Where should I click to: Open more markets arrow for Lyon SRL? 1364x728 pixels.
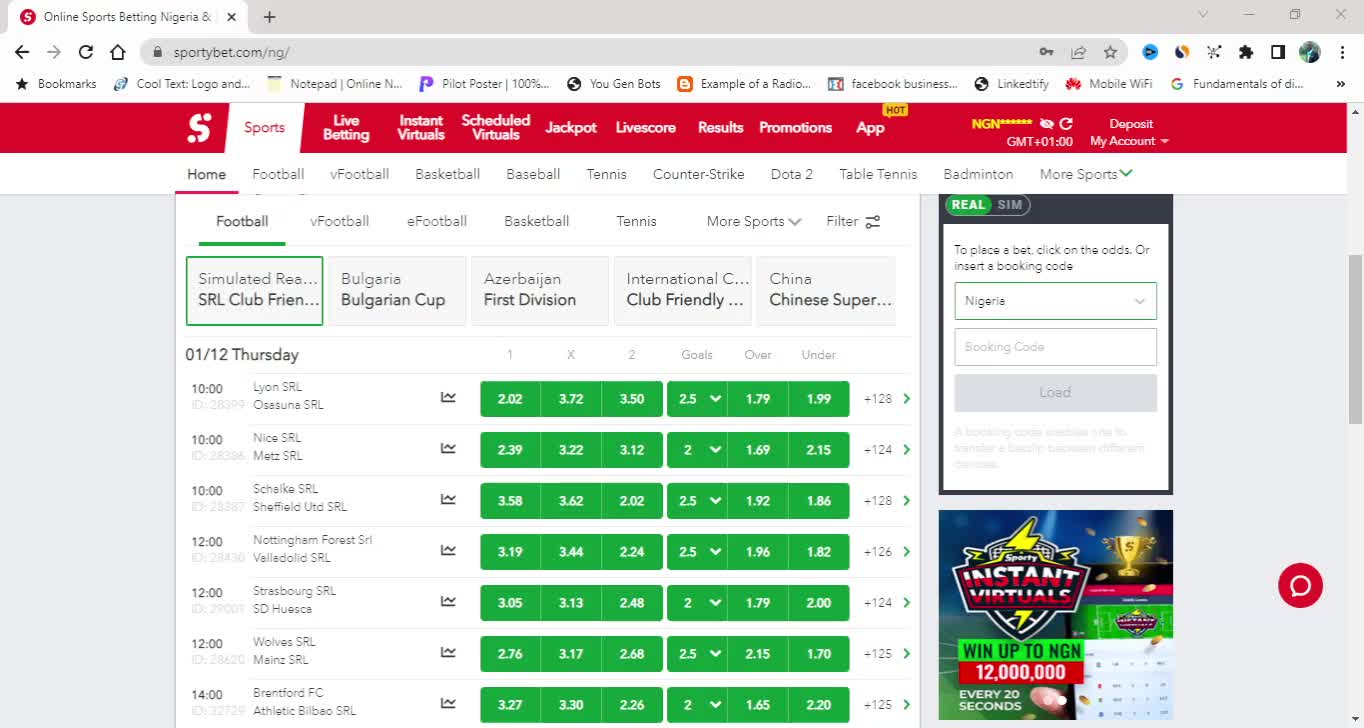point(907,398)
